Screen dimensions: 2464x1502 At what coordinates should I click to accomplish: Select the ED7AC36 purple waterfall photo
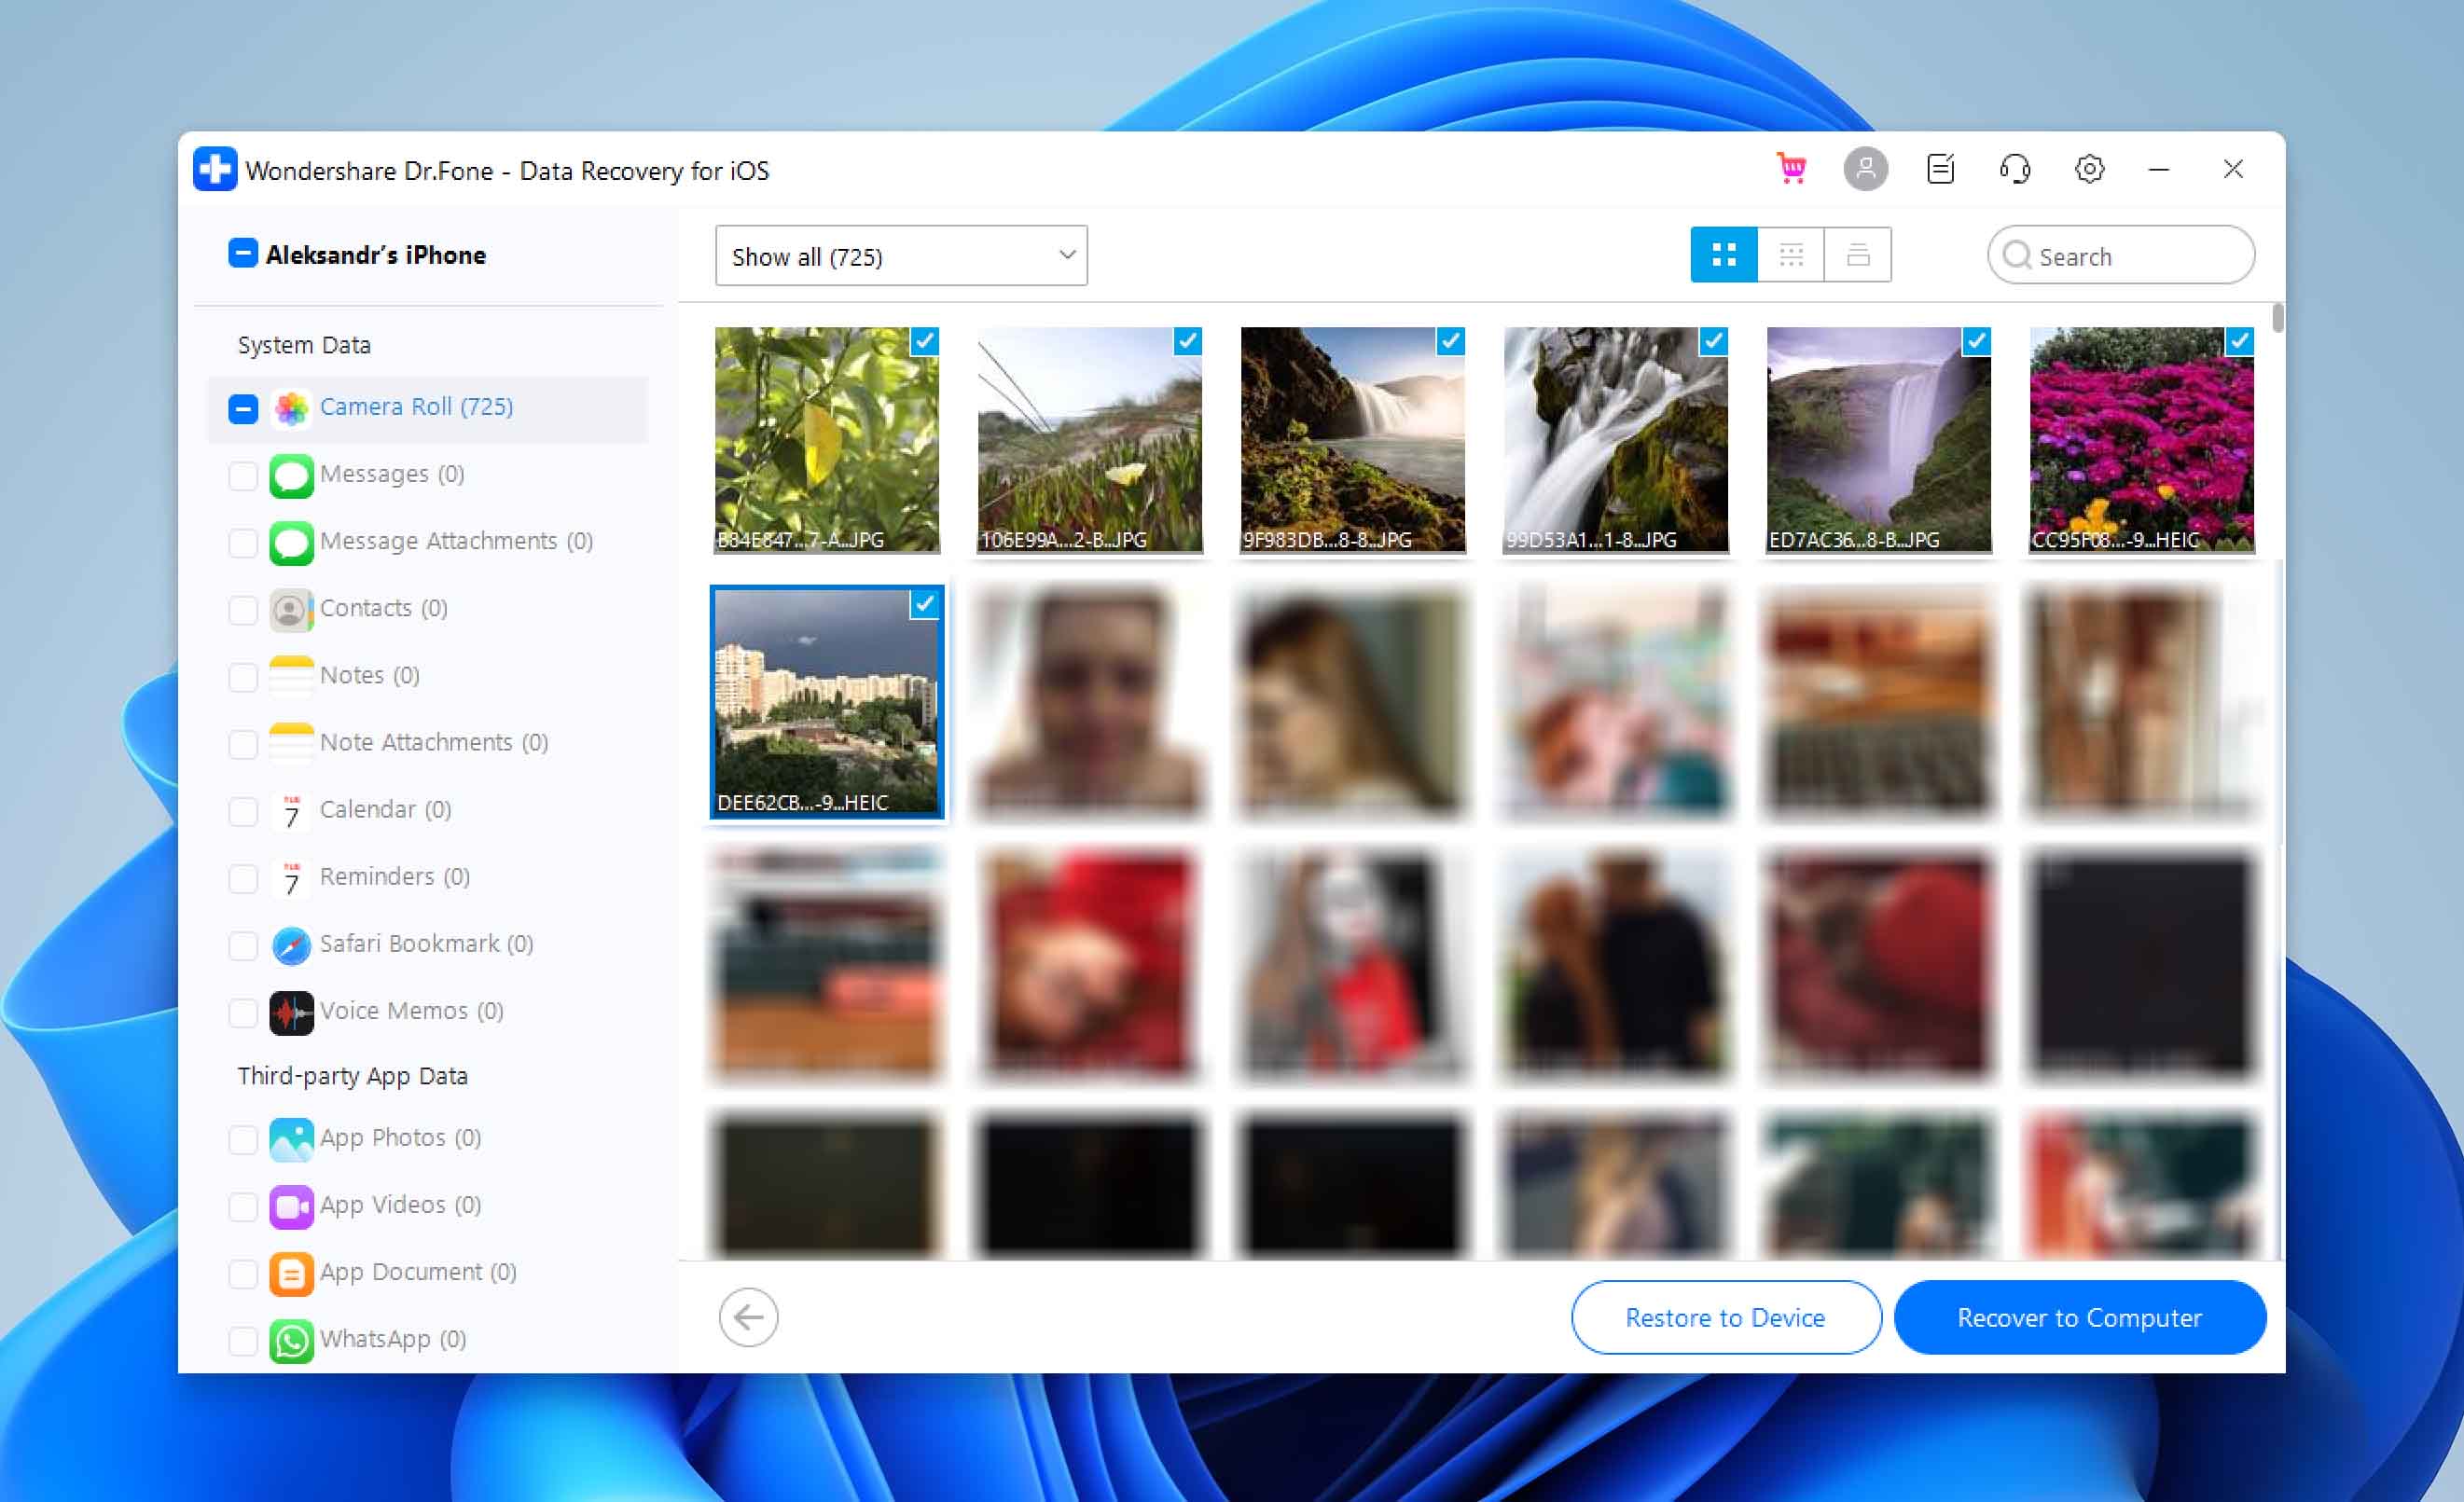1878,440
